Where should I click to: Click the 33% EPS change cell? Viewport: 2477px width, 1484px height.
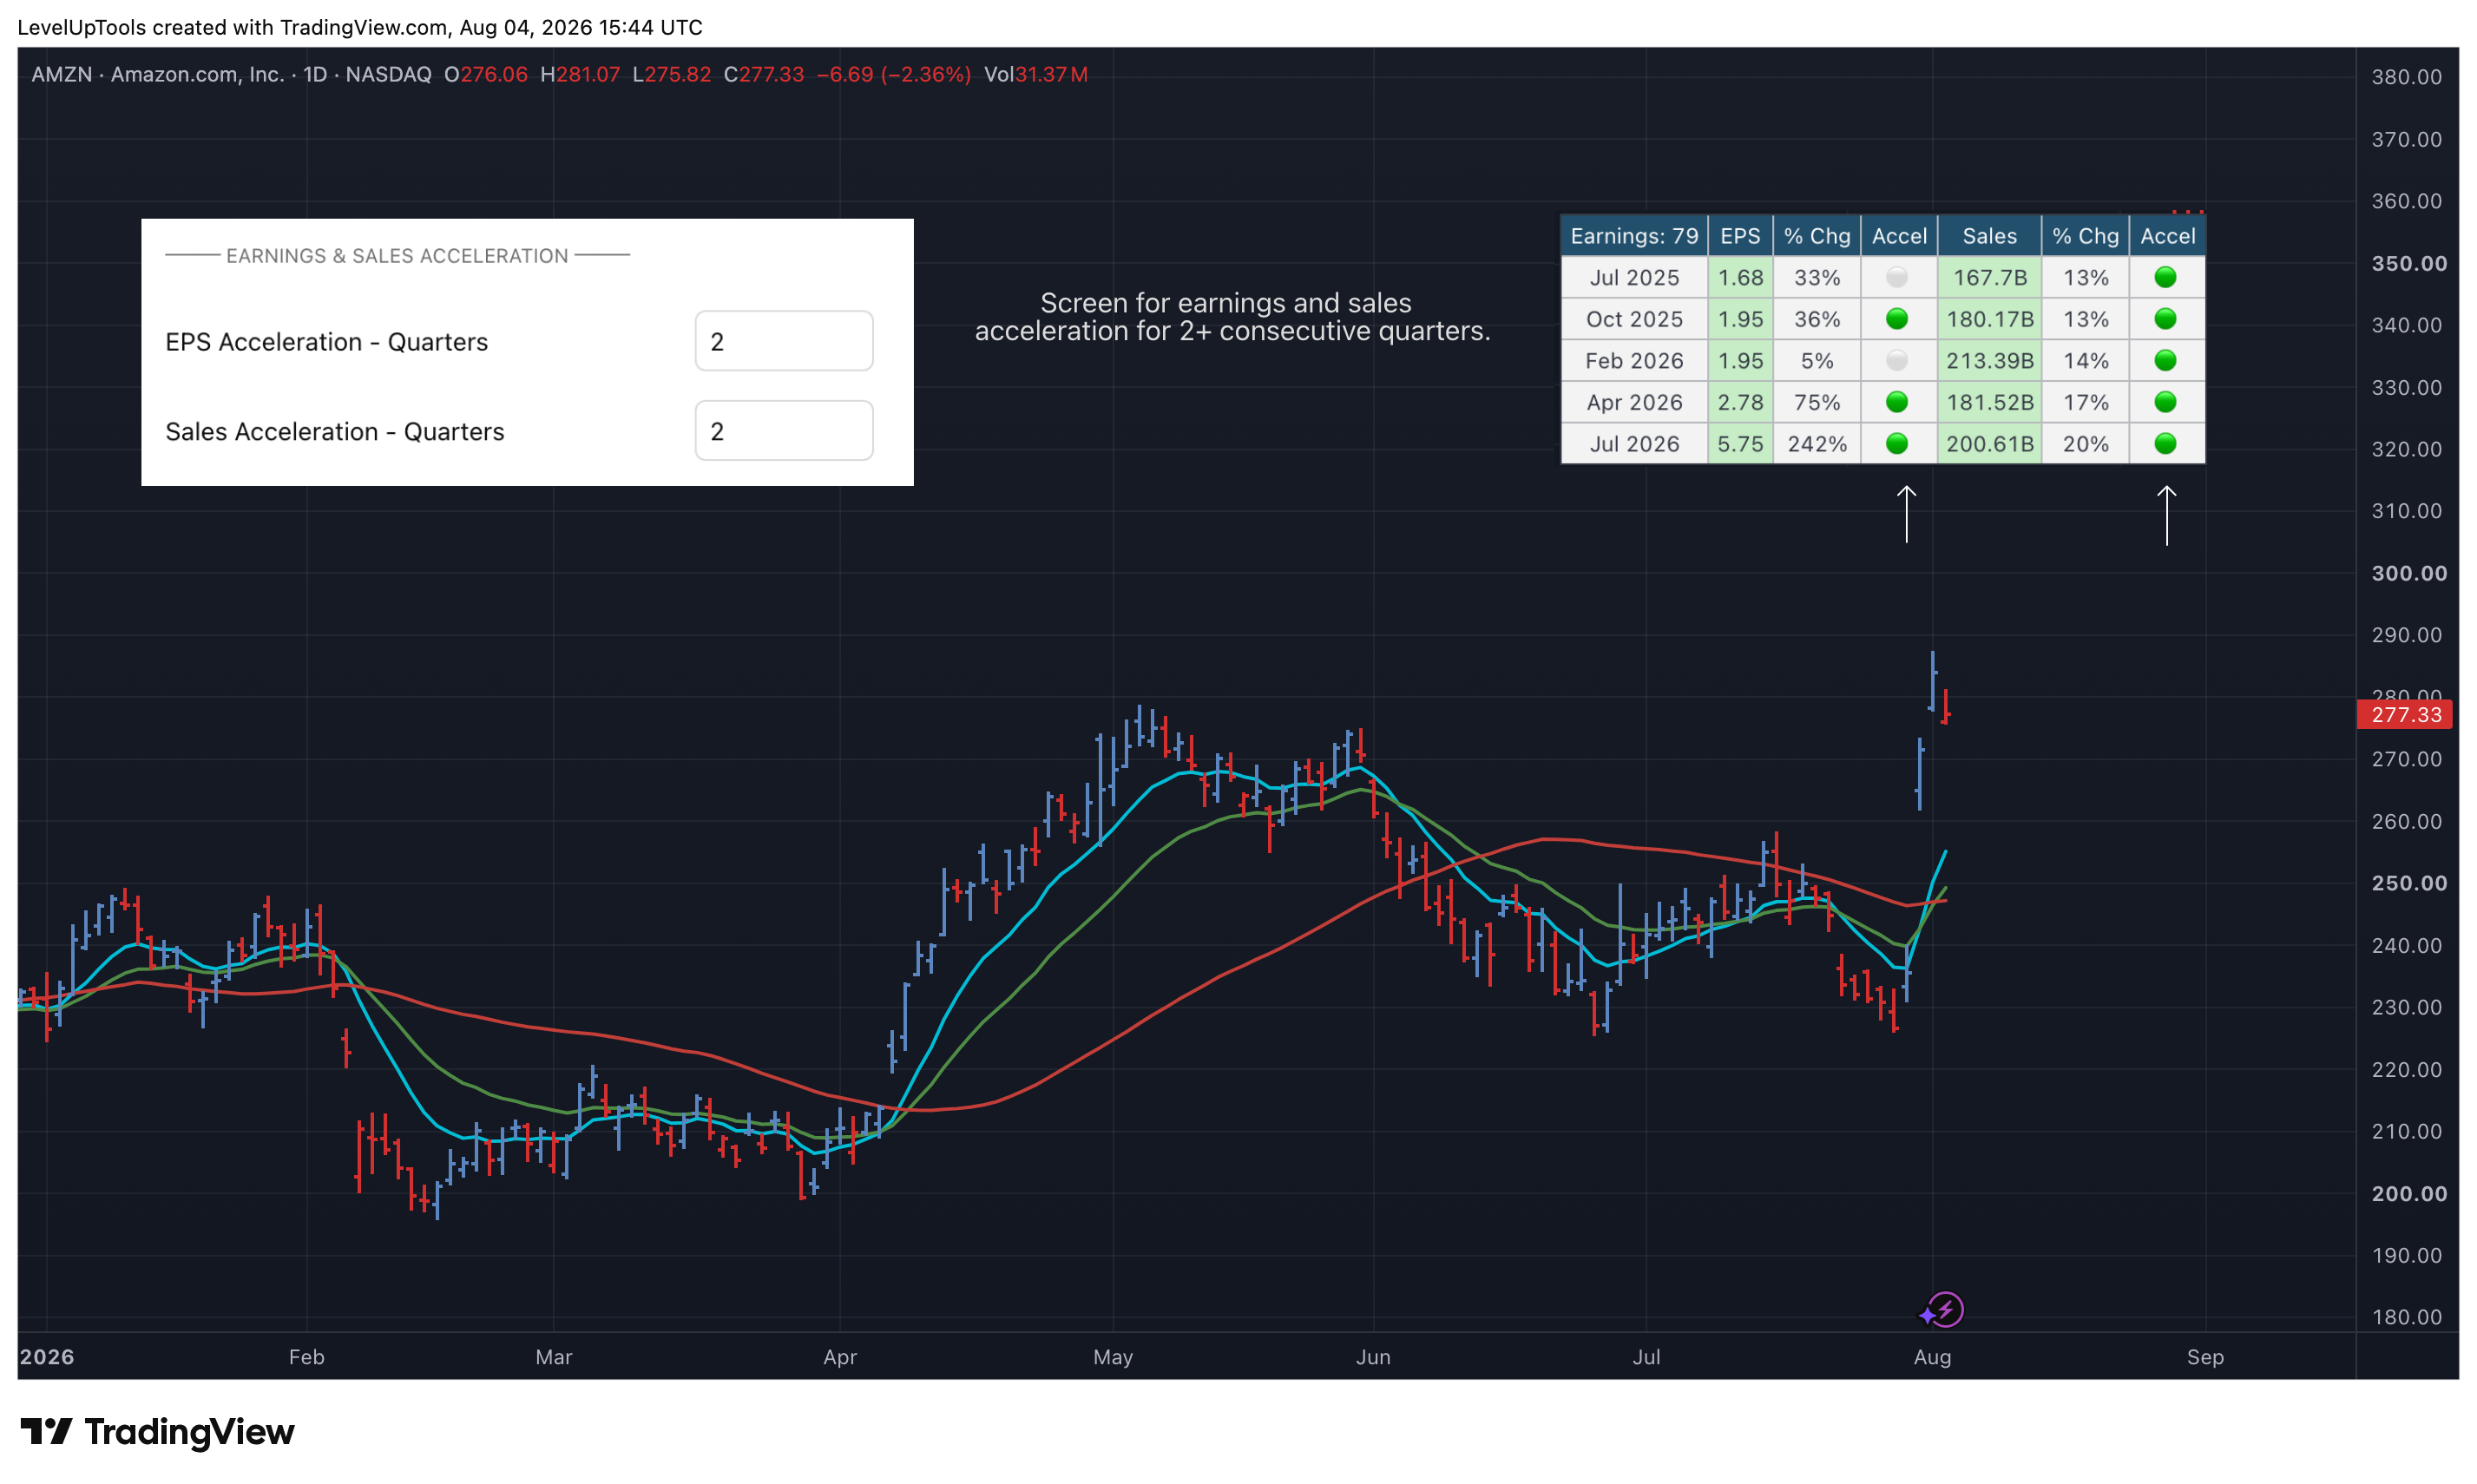pyautogui.click(x=1817, y=277)
